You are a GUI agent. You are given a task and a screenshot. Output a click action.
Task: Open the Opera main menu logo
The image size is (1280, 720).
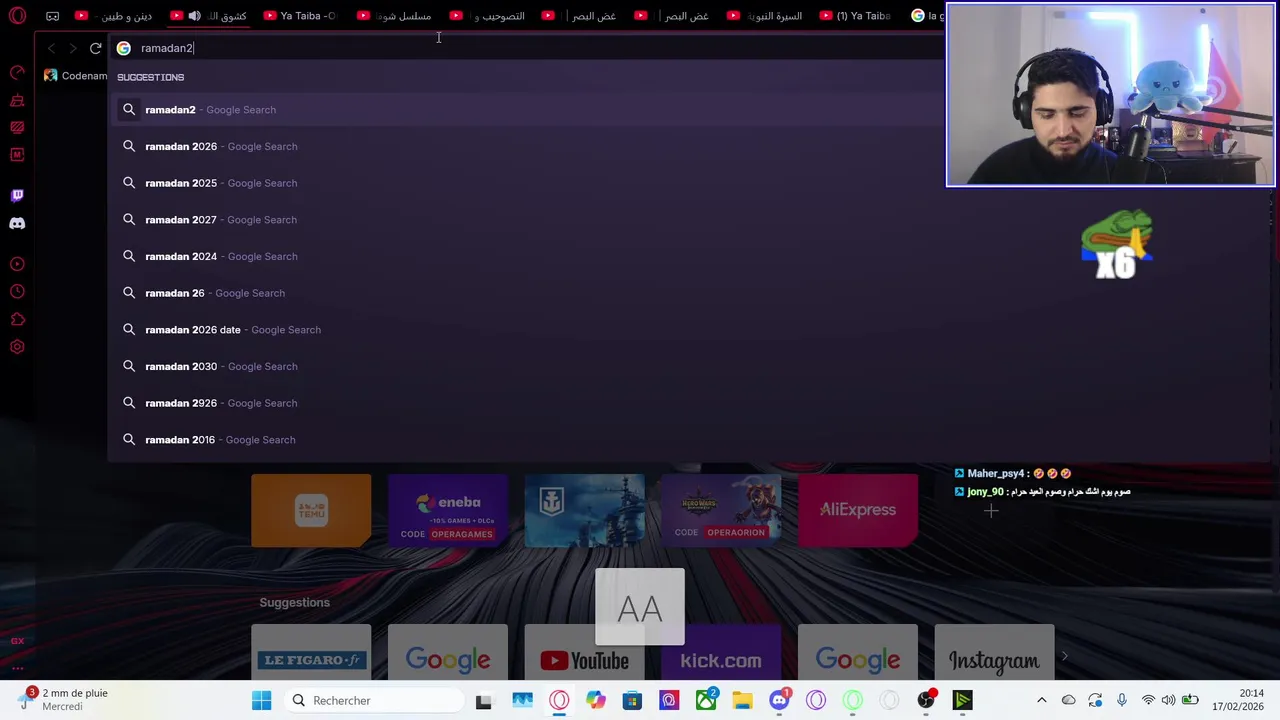[x=17, y=16]
